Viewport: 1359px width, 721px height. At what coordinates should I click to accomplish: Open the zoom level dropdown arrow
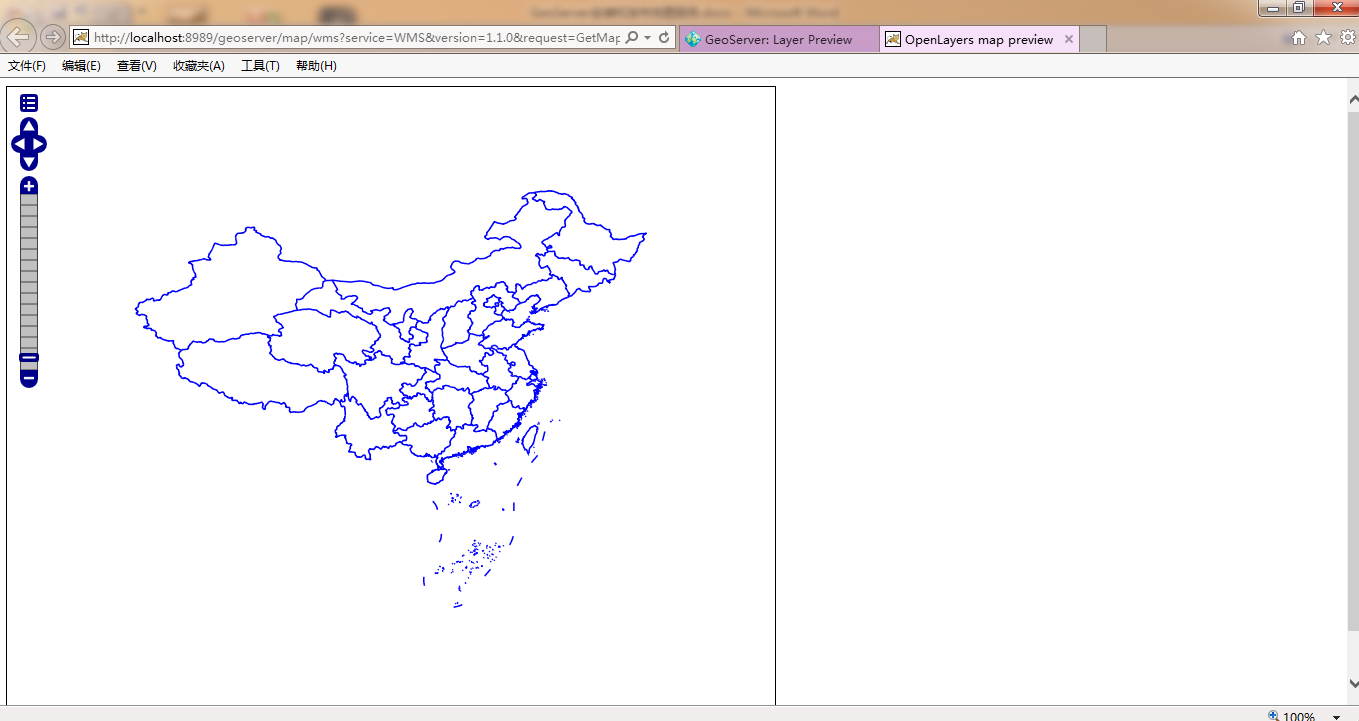coord(1336,716)
